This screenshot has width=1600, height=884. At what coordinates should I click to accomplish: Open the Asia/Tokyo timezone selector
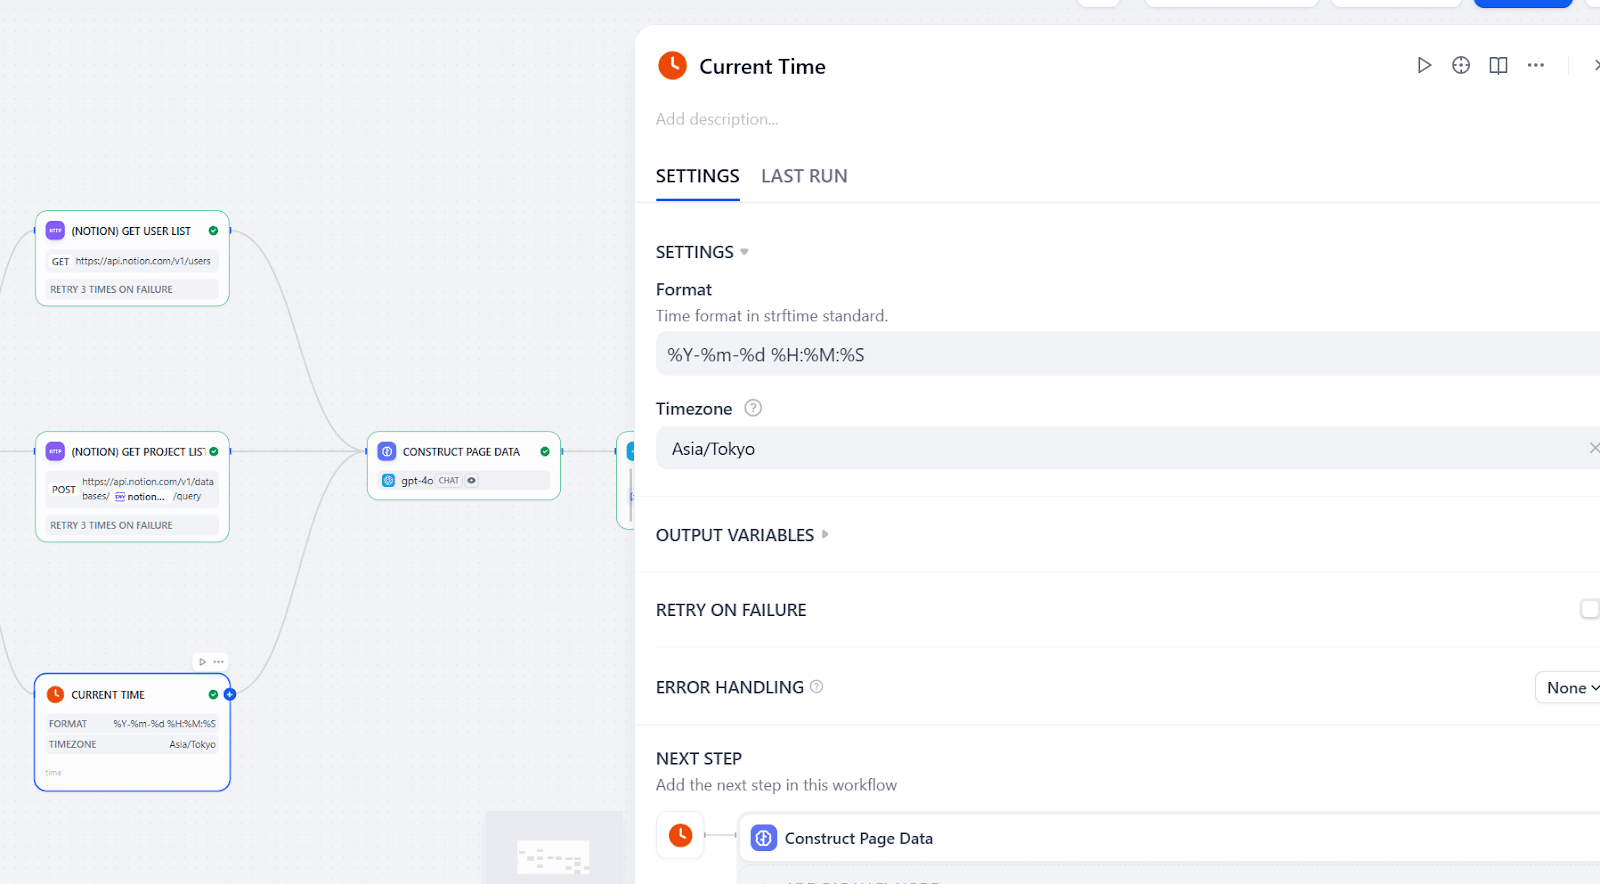1100,449
